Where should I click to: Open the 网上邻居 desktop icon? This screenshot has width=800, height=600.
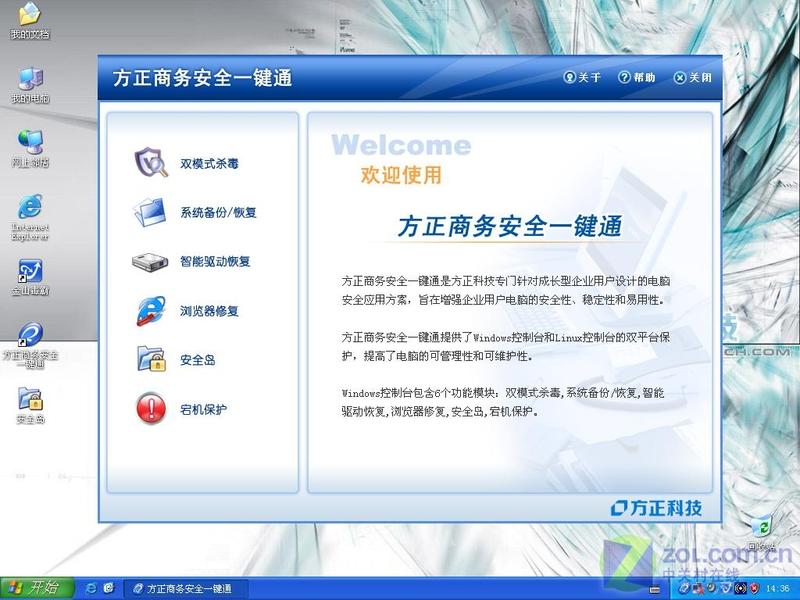coord(30,149)
